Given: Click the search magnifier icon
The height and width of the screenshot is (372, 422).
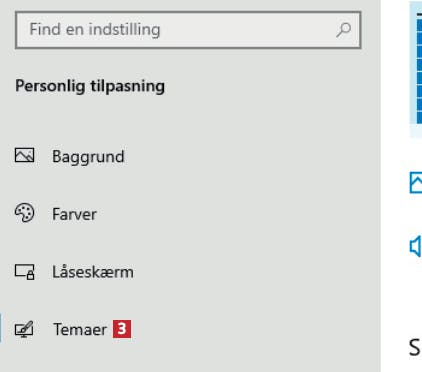Looking at the screenshot, I should pos(343,30).
